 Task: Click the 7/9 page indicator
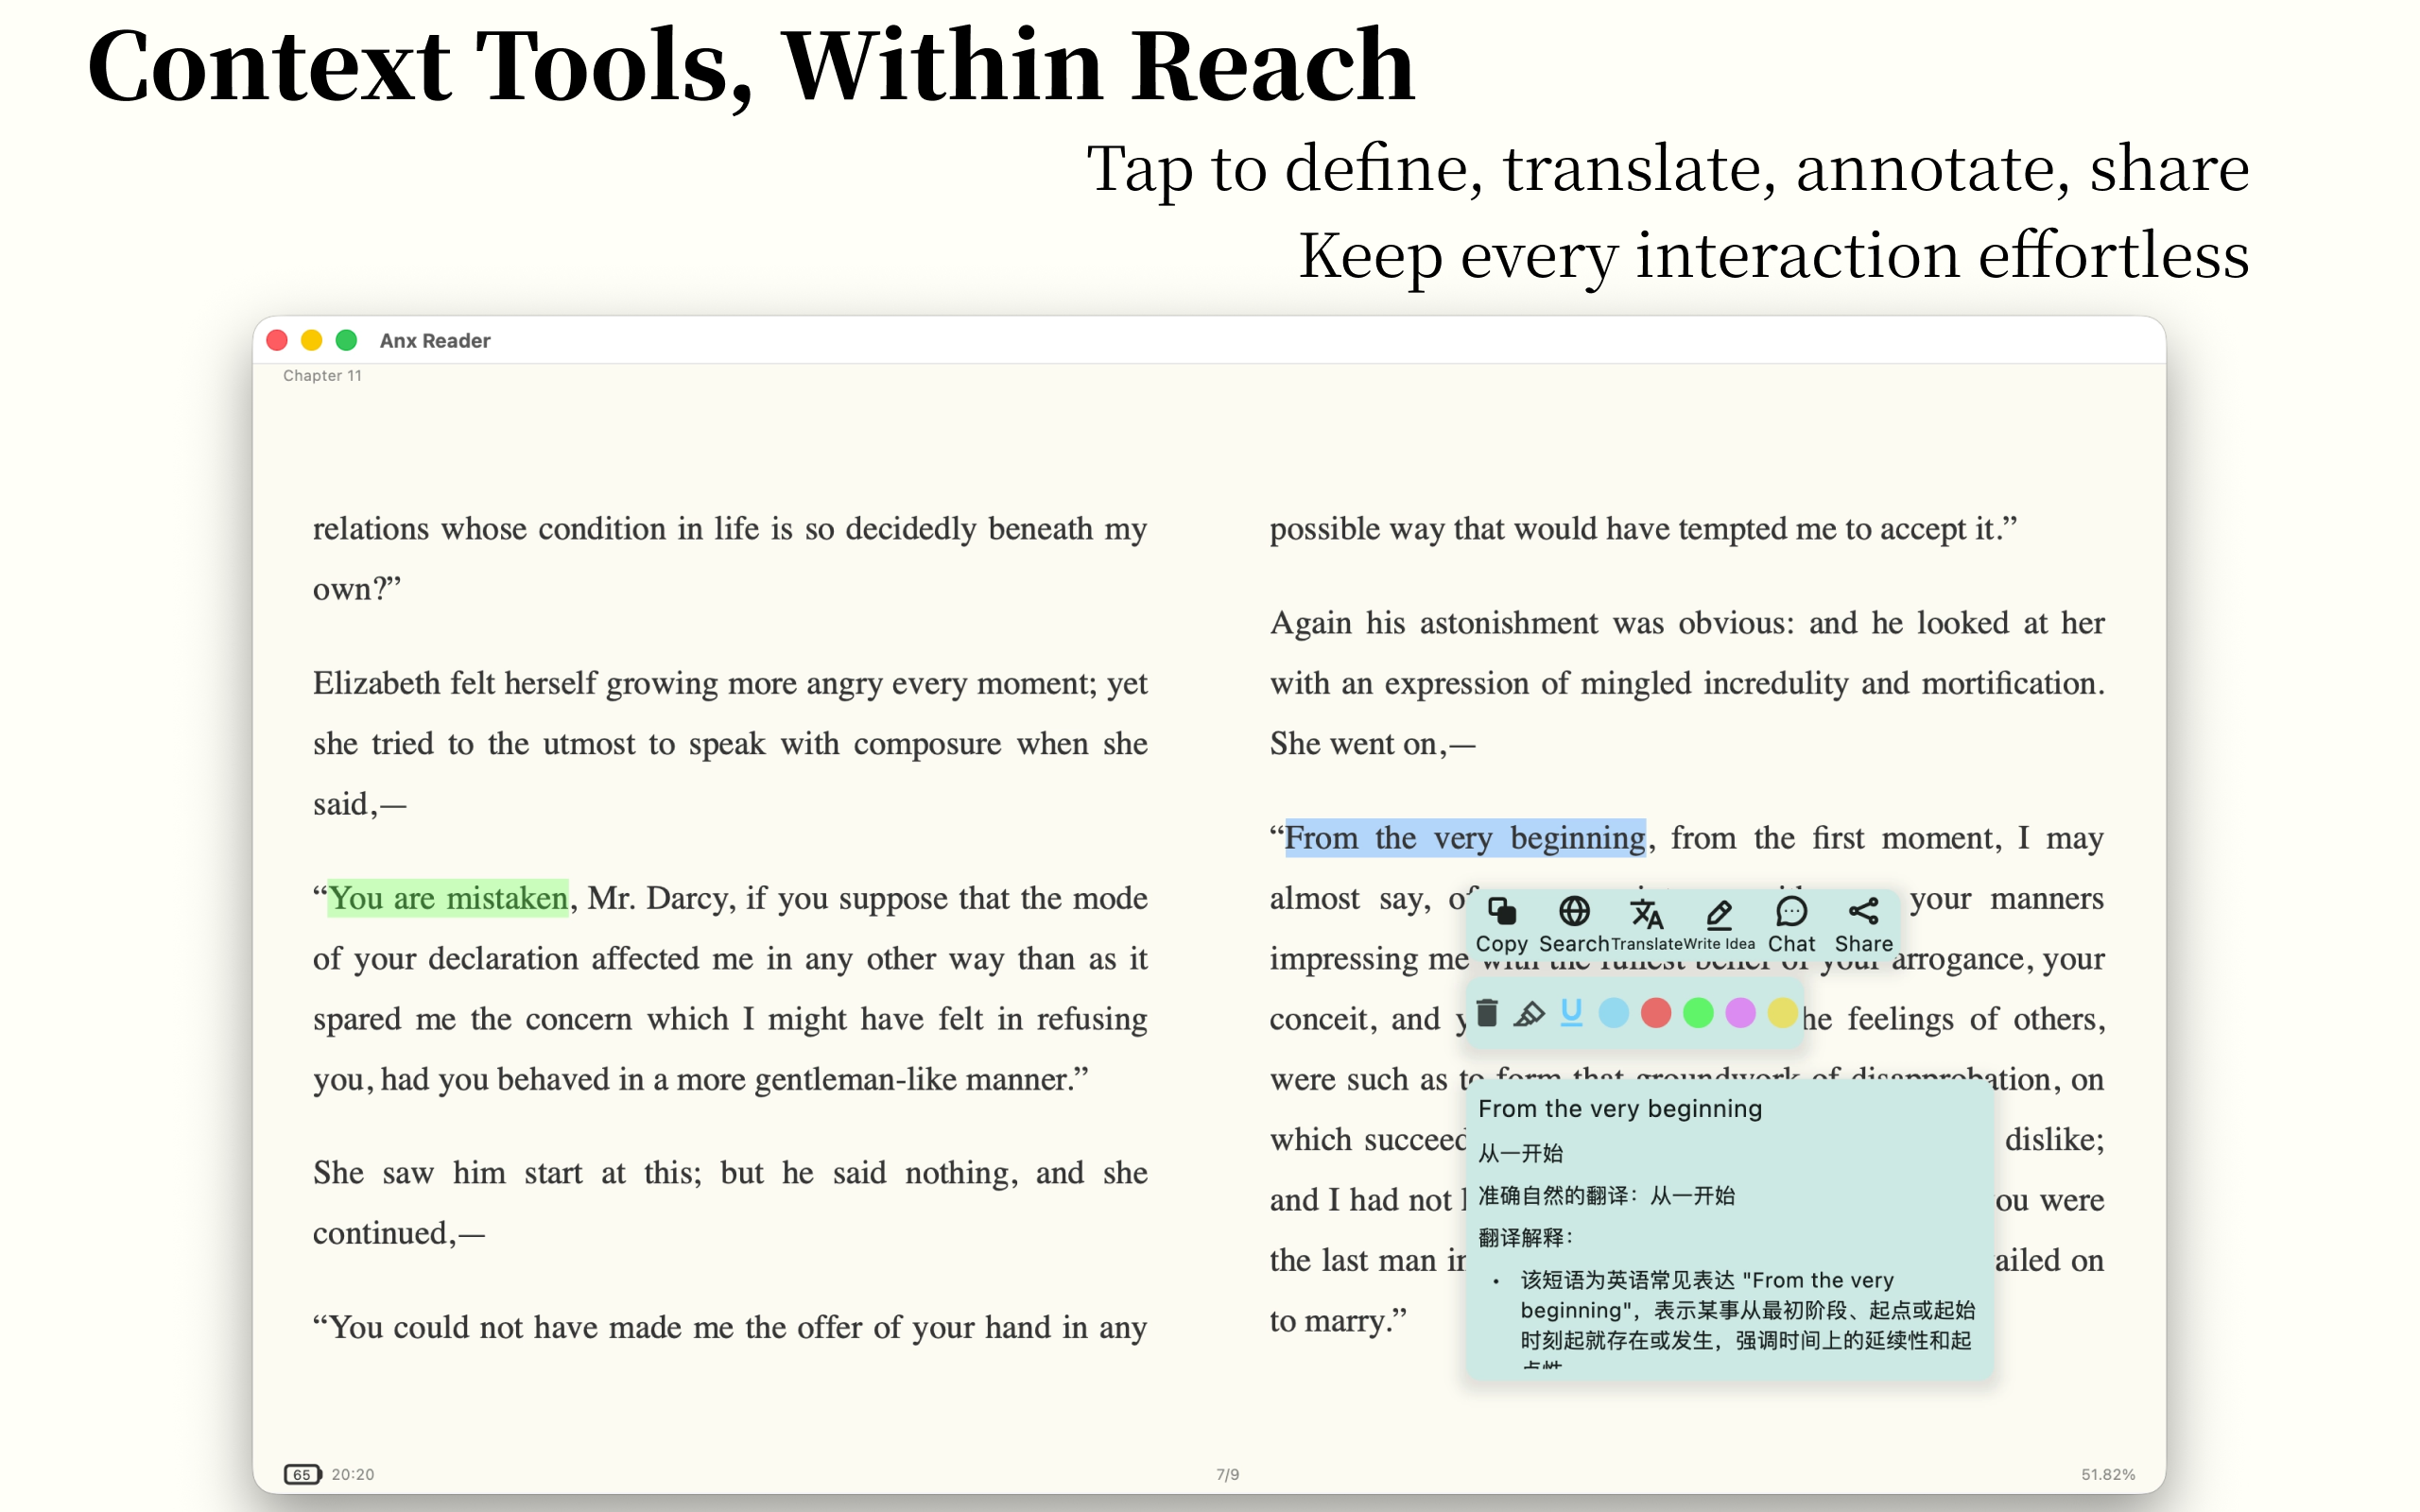[x=1227, y=1474]
